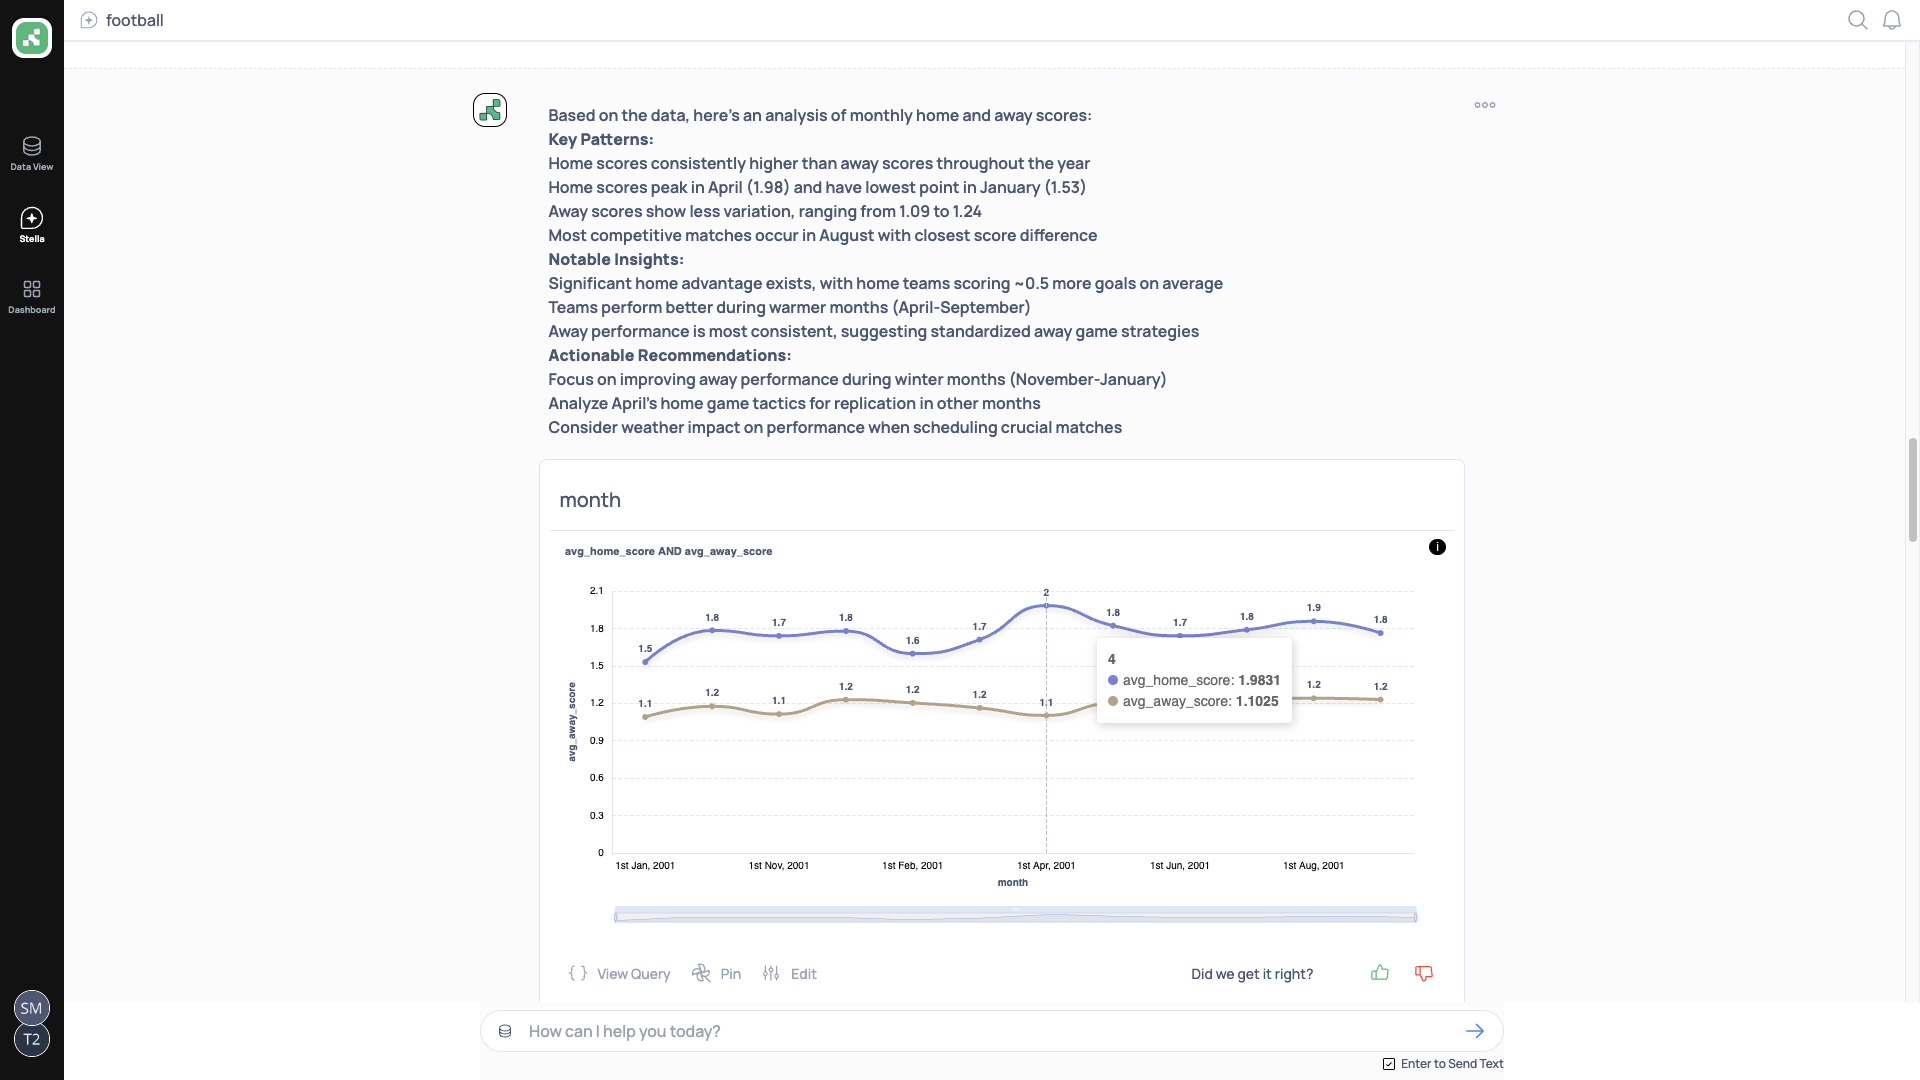This screenshot has height=1080, width=1920.
Task: Open the message three-dots options menu
Action: [x=1485, y=105]
